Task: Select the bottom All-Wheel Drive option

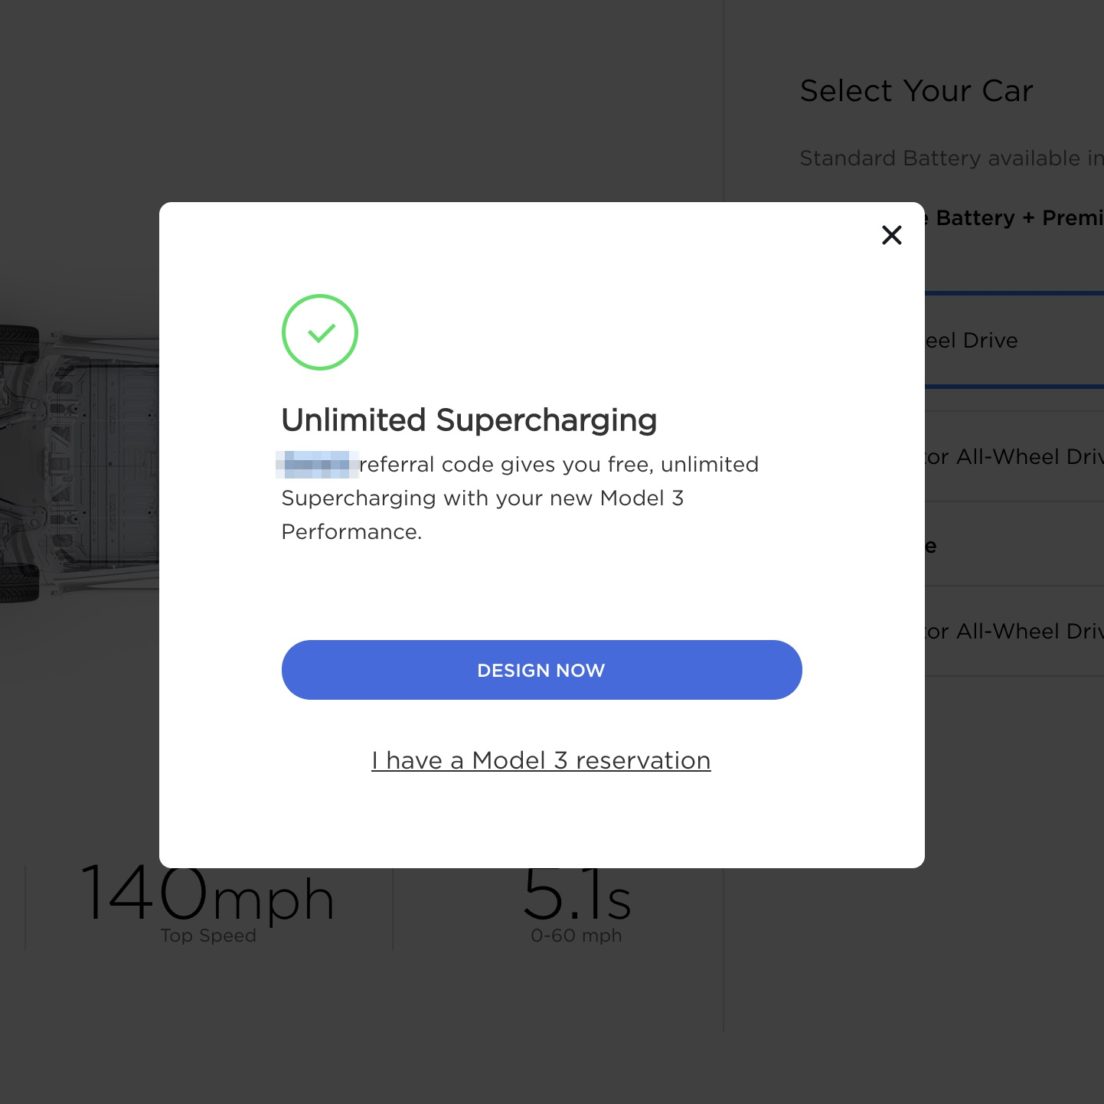Action: tap(1015, 631)
